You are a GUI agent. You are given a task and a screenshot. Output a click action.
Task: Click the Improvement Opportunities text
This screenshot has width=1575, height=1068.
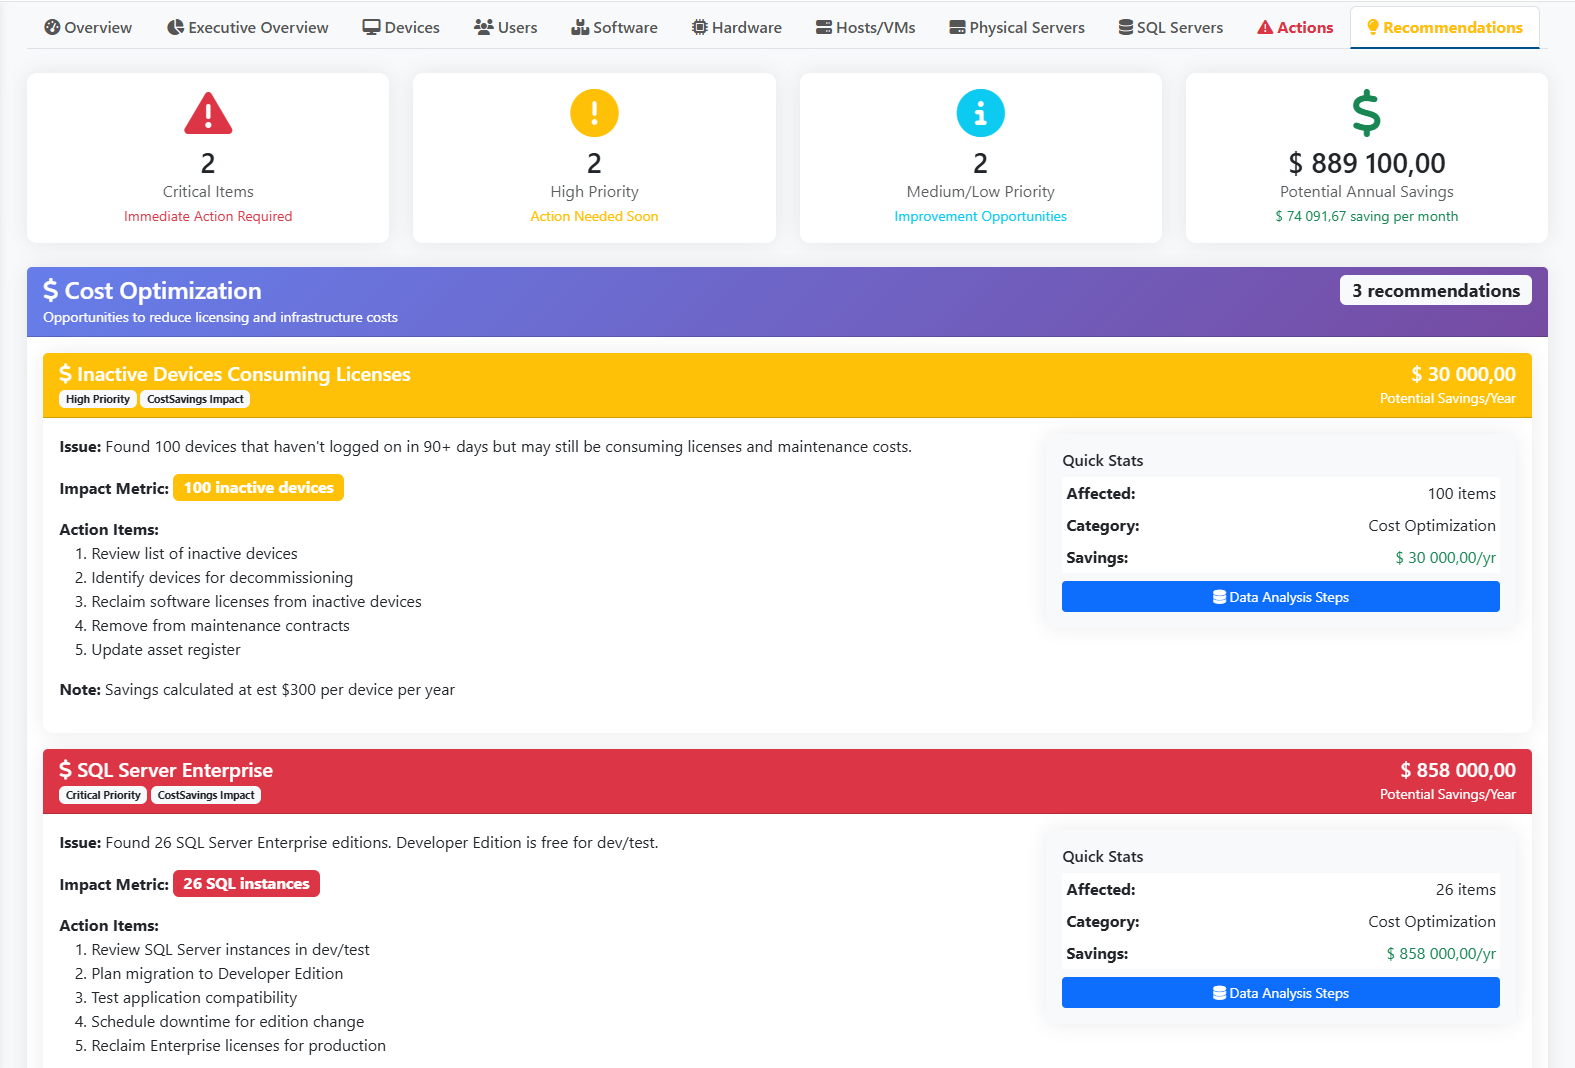coord(981,216)
